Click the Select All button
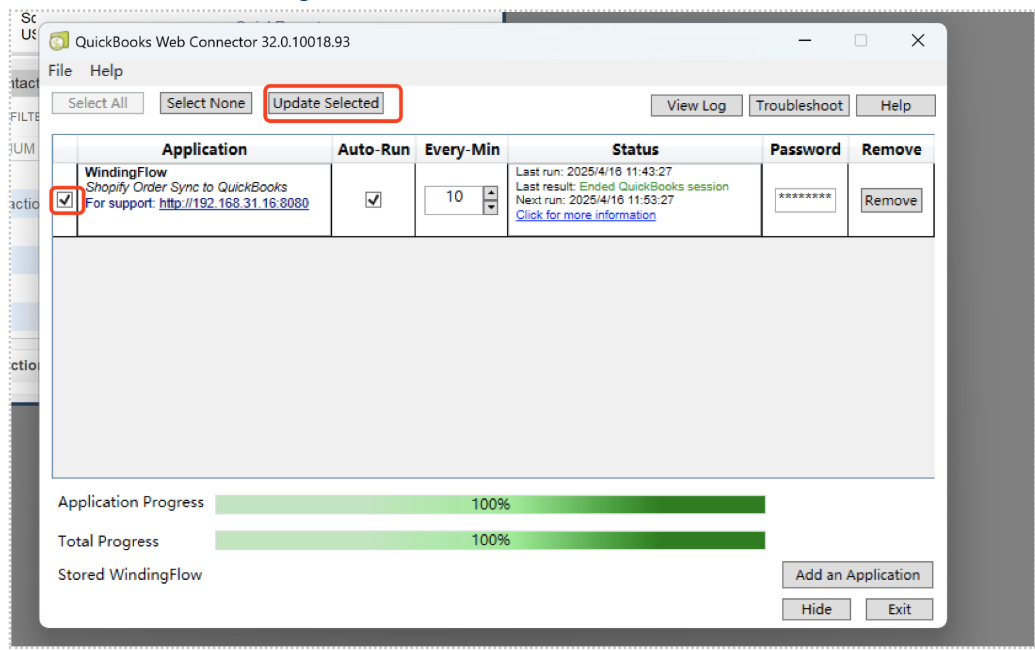Image resolution: width=1035 pixels, height=650 pixels. tap(98, 103)
